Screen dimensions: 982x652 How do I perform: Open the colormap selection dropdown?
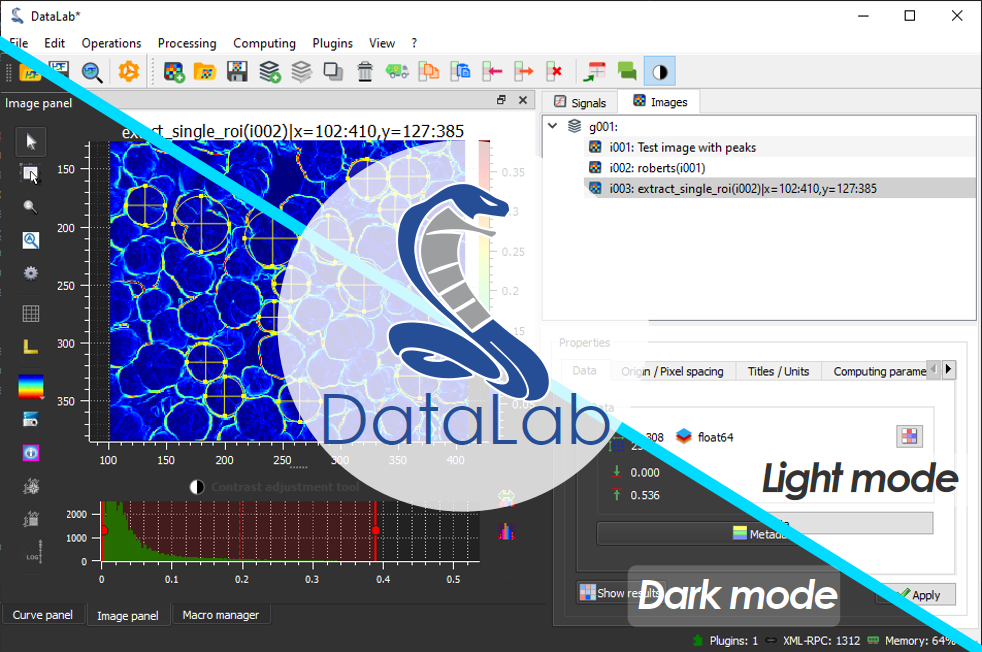coord(31,386)
